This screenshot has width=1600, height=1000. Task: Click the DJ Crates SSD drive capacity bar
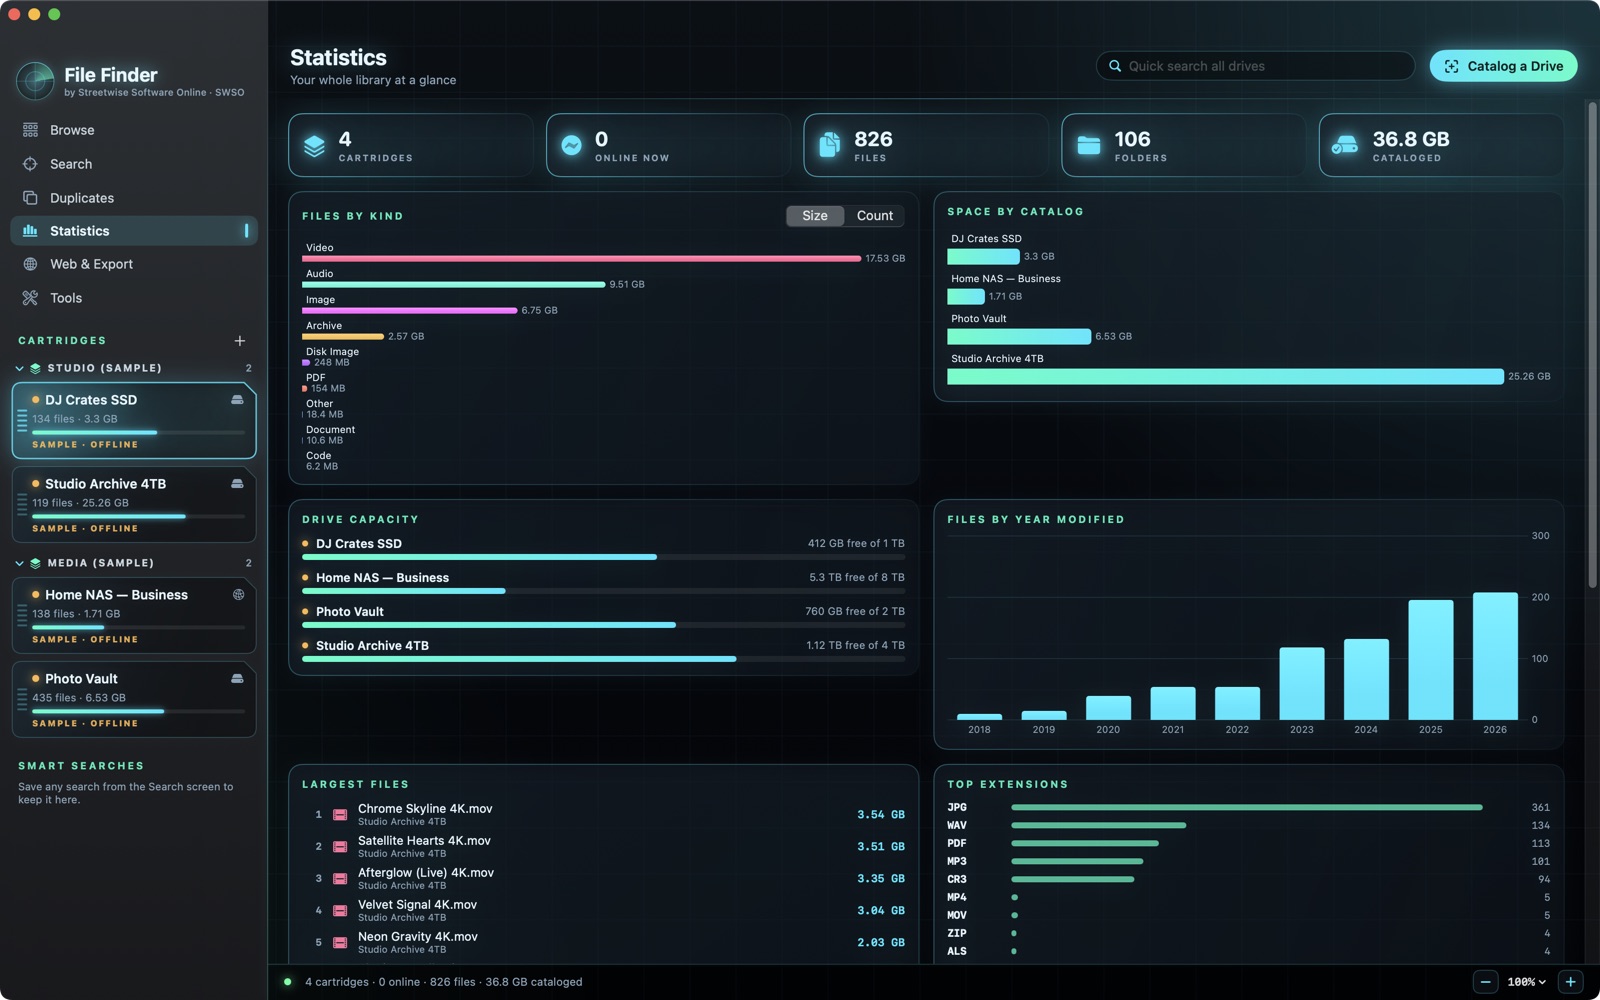(603, 557)
